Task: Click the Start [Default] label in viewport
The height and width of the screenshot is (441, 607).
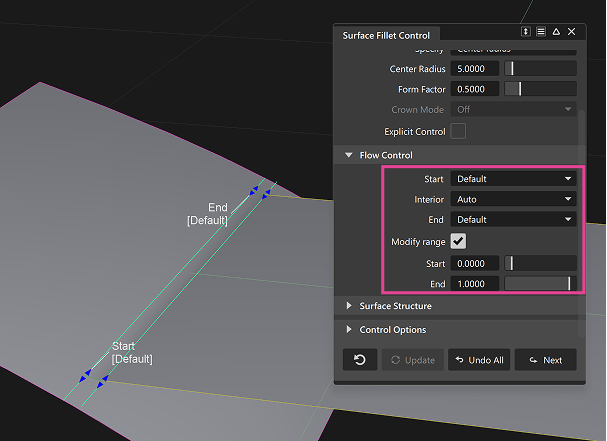Action: [x=132, y=352]
